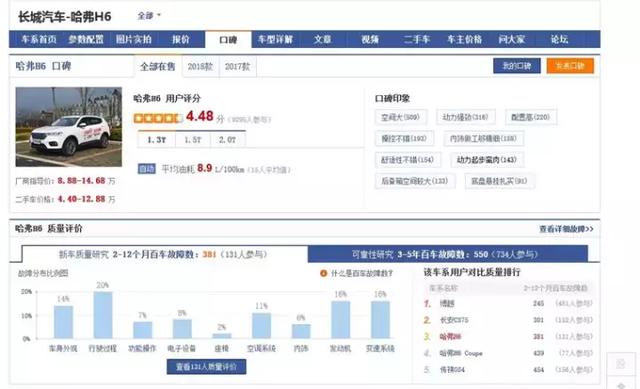This screenshot has height=389, width=640.
Task: Click the red 哈弗H6 ranking entry
Action: click(451, 337)
